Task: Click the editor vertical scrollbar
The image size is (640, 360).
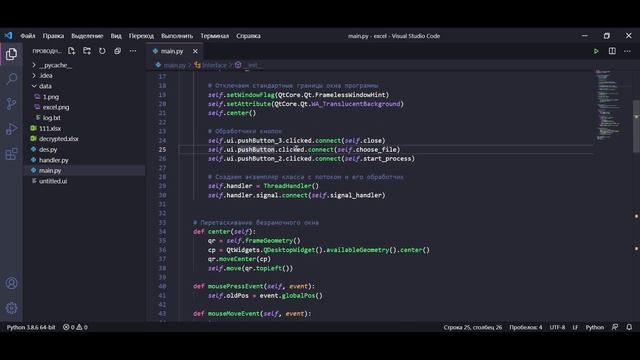Action: click(x=636, y=127)
